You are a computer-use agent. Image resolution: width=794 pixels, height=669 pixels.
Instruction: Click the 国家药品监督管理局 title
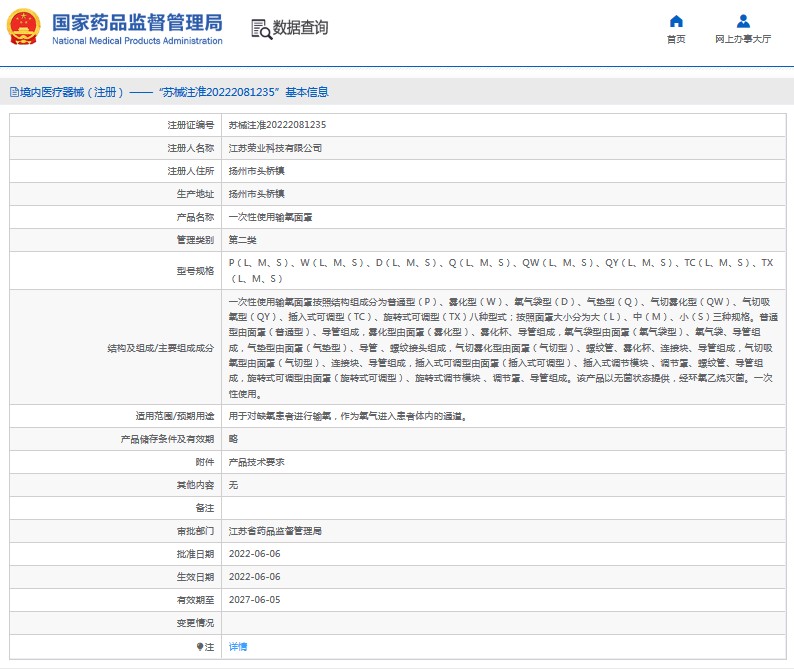coord(137,23)
